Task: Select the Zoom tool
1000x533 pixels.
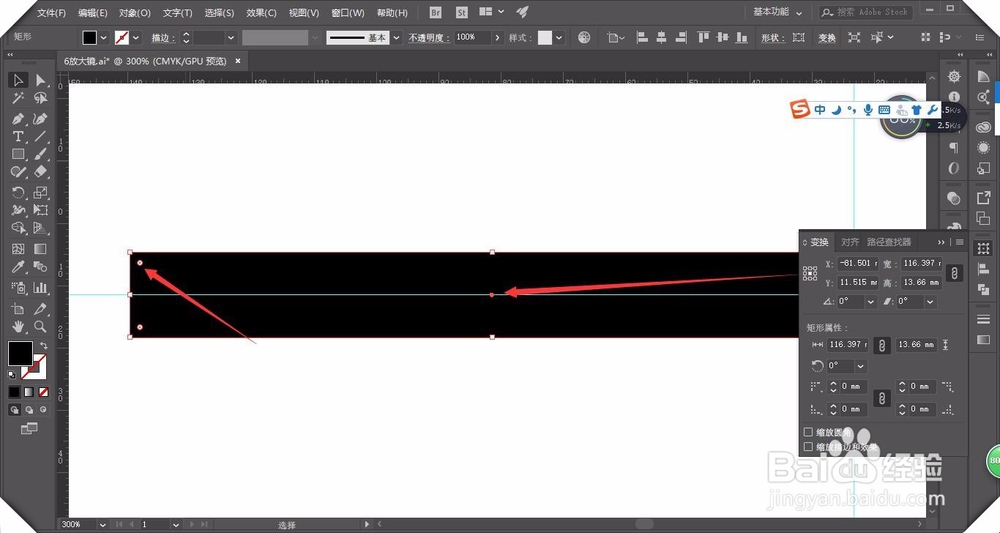Action: [x=41, y=326]
